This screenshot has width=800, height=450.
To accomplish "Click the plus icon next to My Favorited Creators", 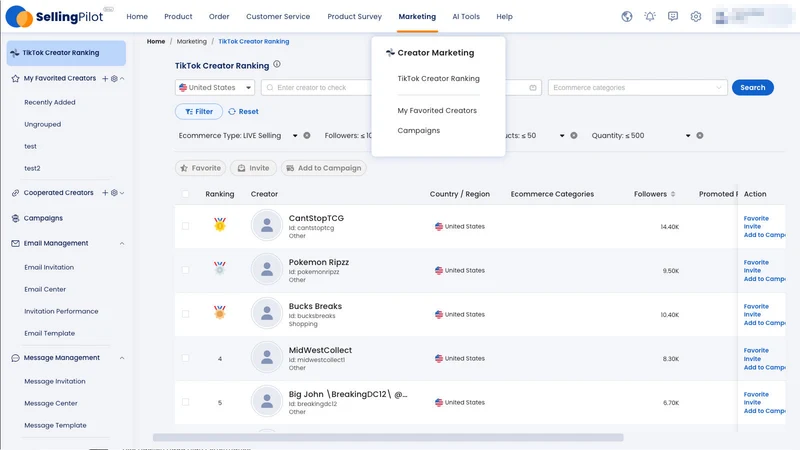I will pyautogui.click(x=105, y=79).
